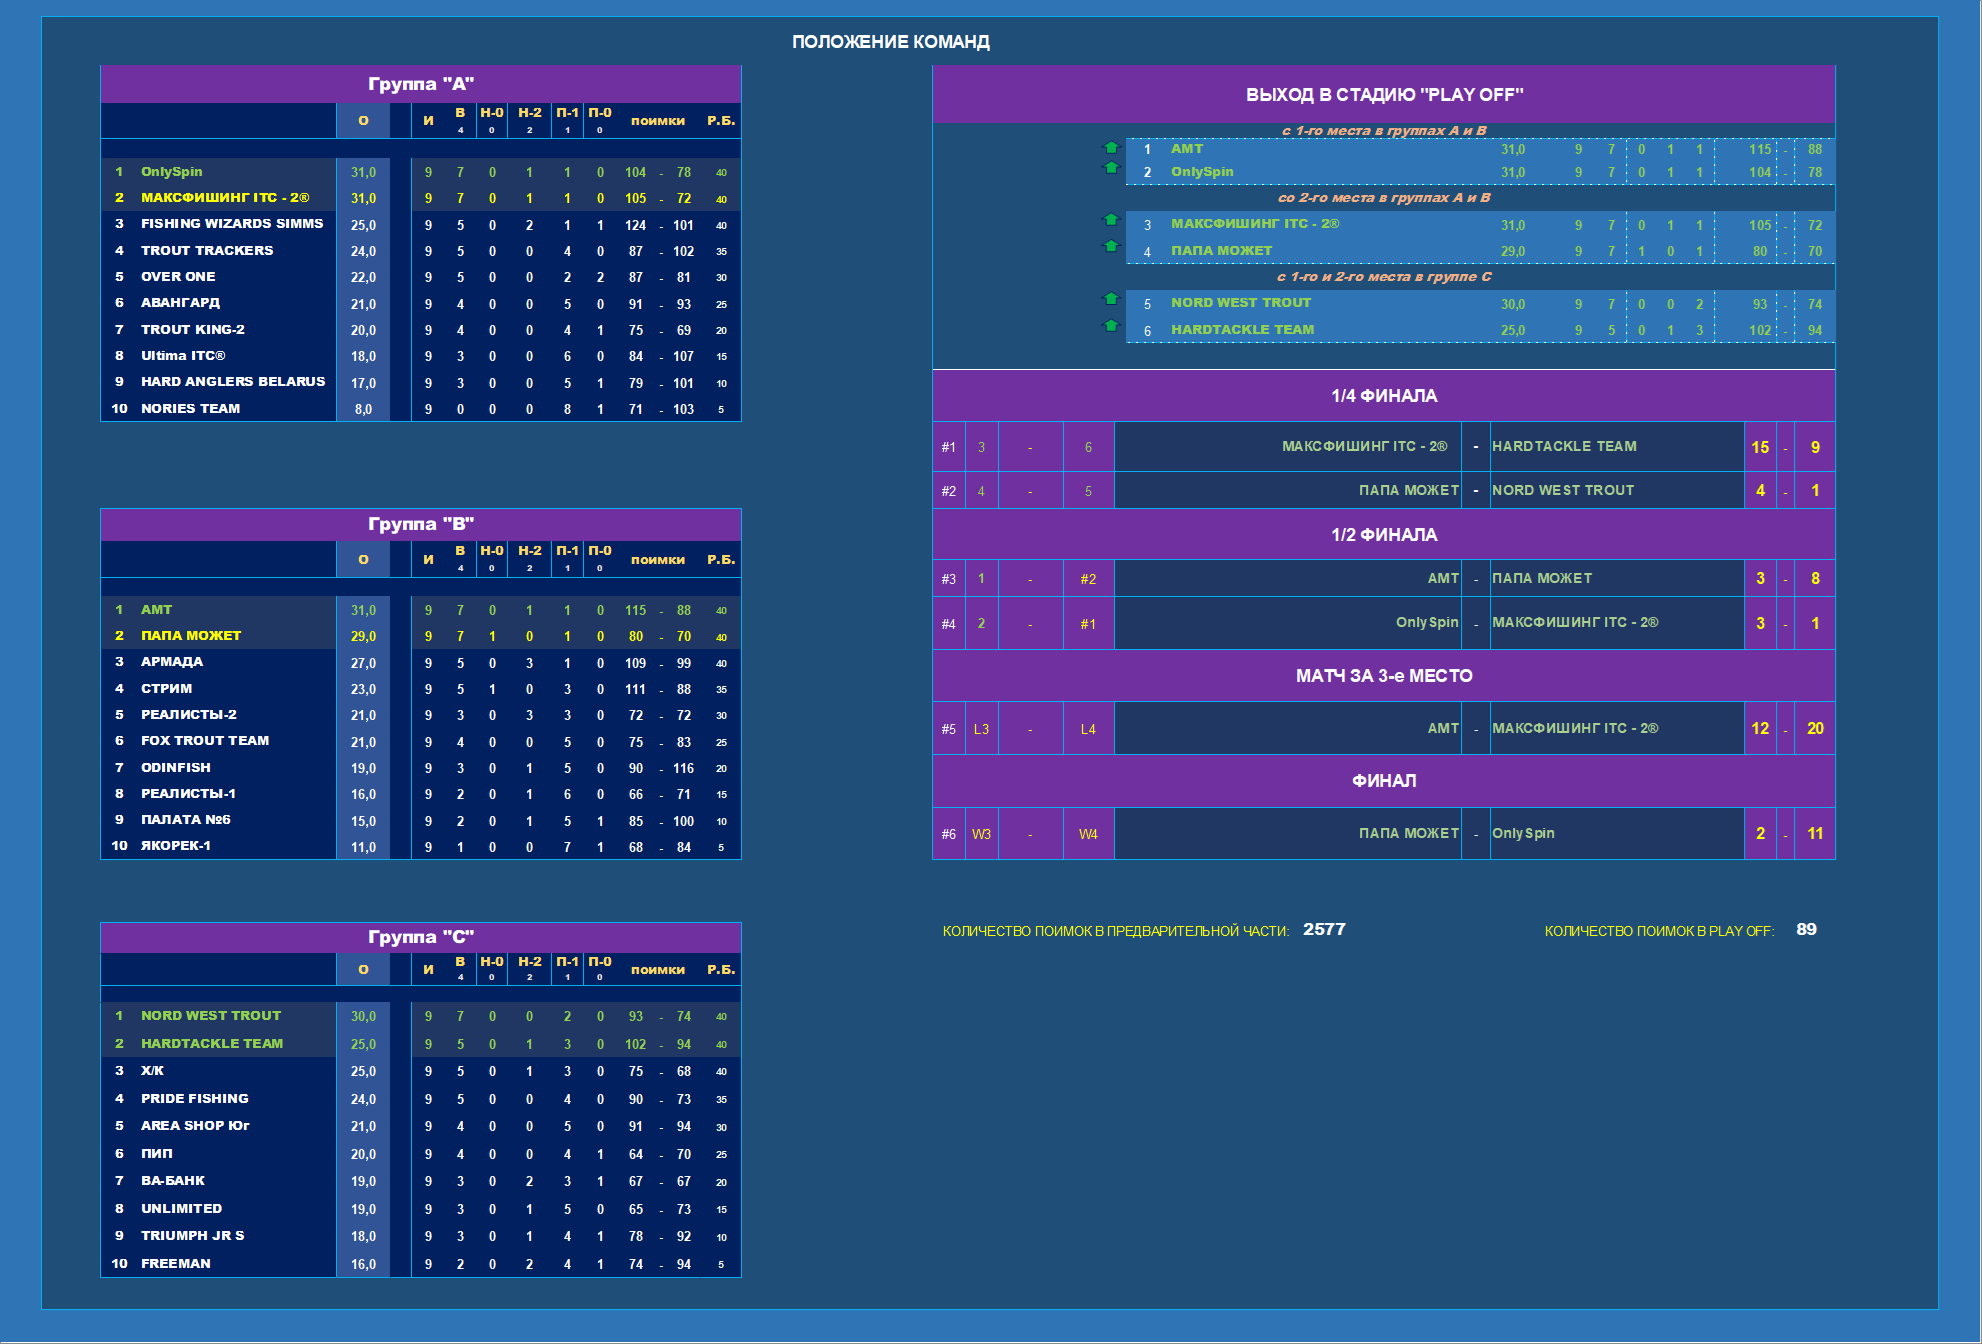The image size is (1982, 1344).
Task: Click ВЫХОД В СТАДИЮ "PLAY OFF" header
Action: (x=1384, y=95)
